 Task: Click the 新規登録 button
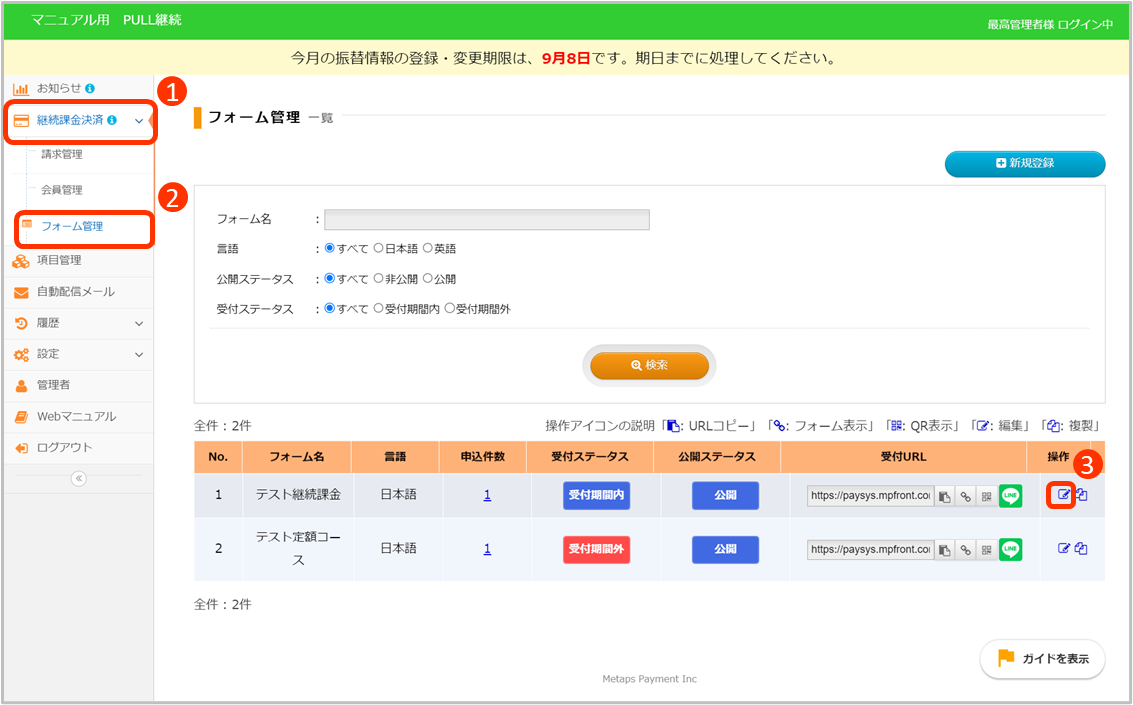tap(1024, 163)
